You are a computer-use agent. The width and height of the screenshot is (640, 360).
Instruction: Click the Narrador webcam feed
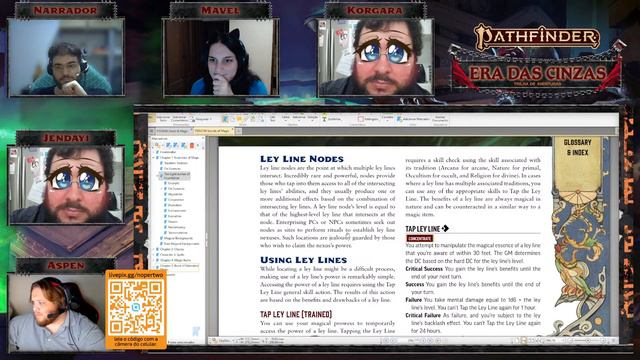(66, 57)
